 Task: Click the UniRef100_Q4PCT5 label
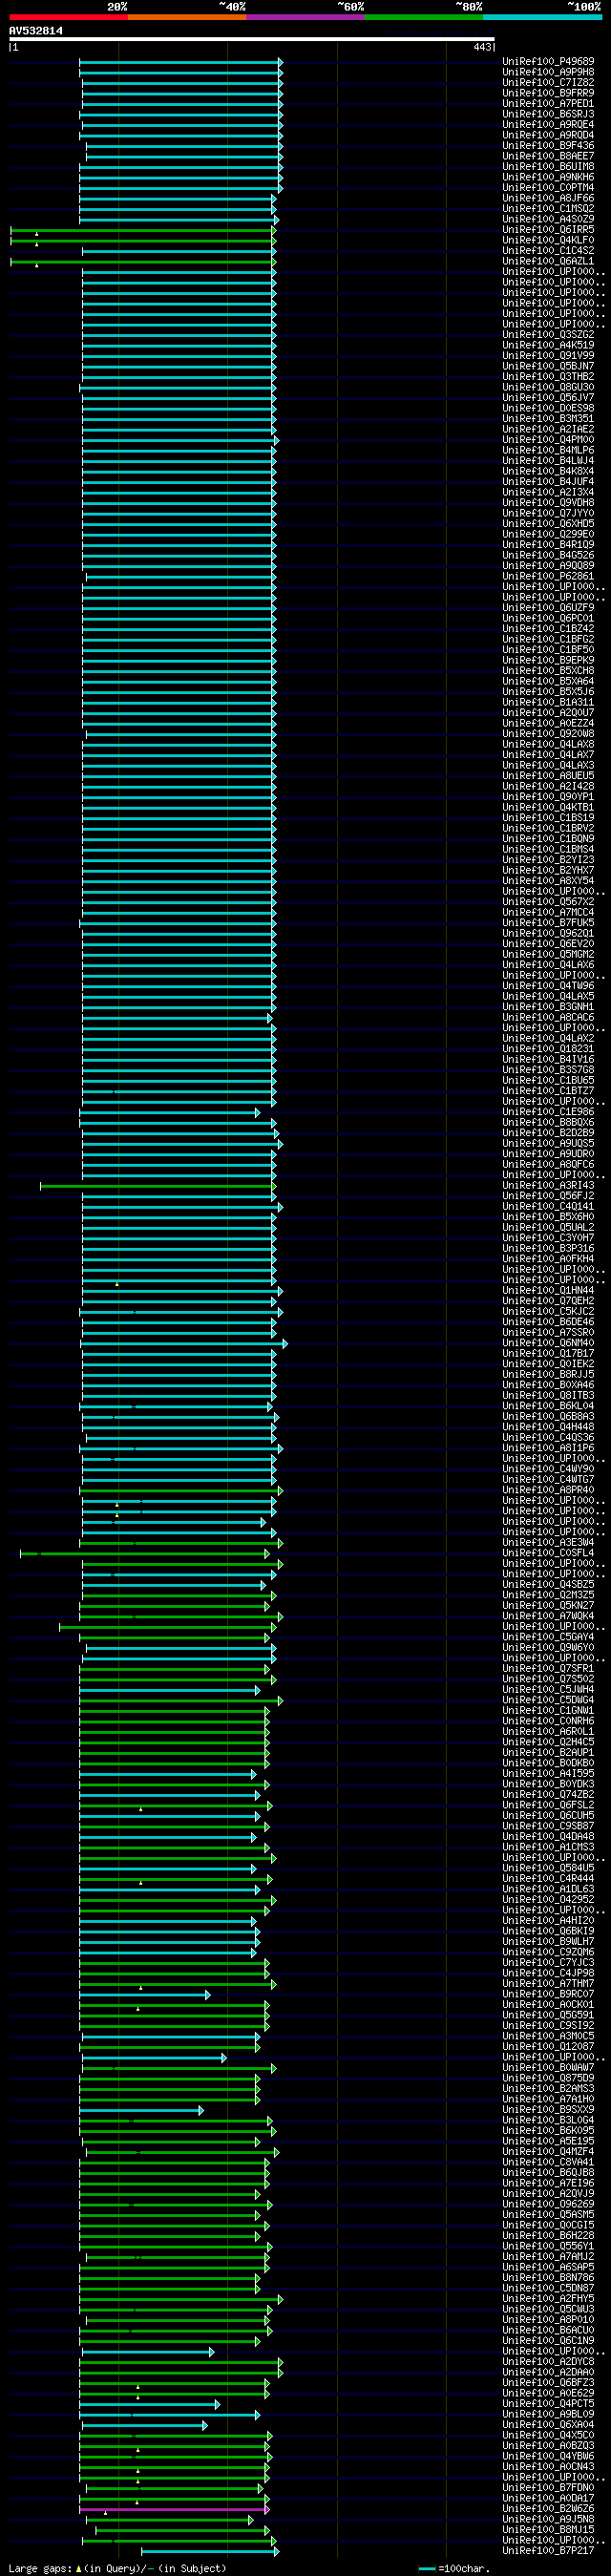548,2403
